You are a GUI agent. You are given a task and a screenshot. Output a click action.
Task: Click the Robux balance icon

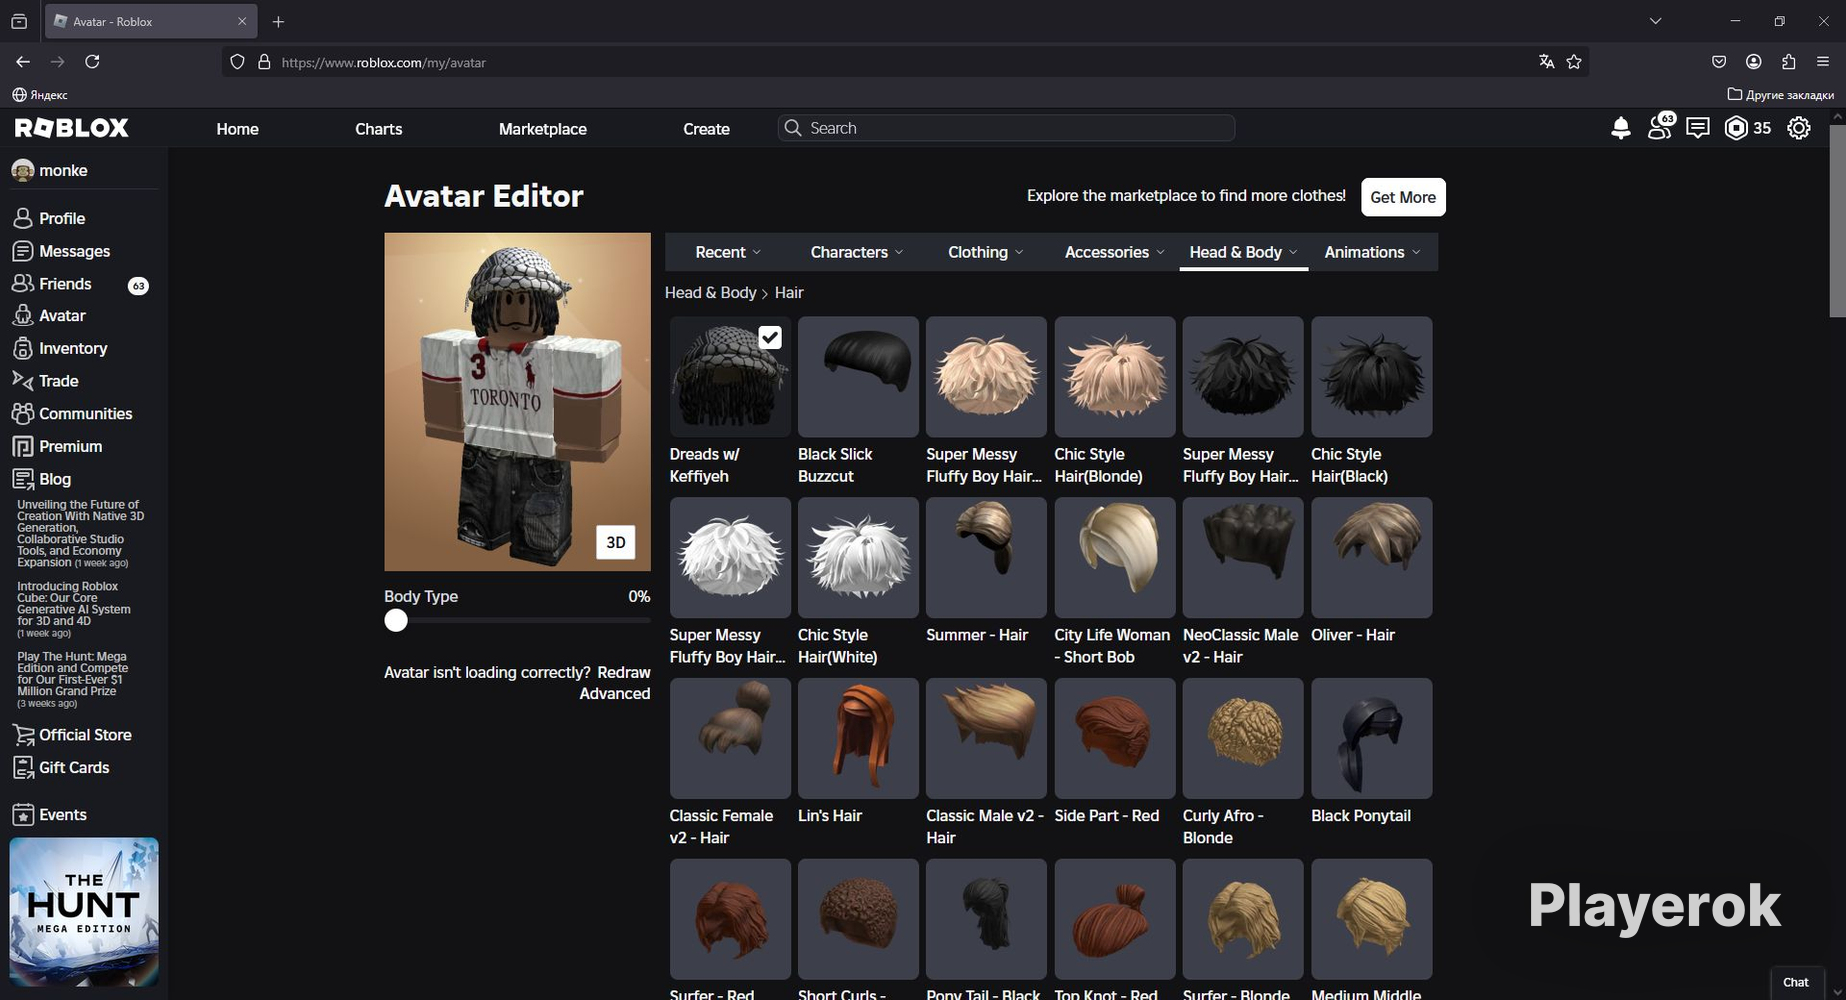[1737, 128]
